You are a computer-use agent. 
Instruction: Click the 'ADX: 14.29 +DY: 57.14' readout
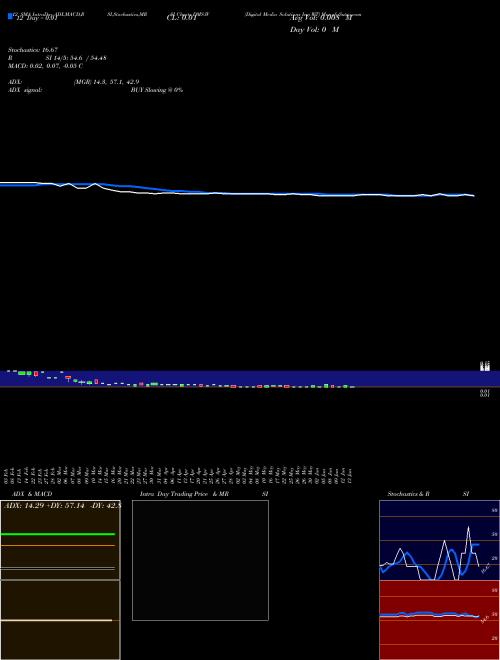click(x=44, y=505)
